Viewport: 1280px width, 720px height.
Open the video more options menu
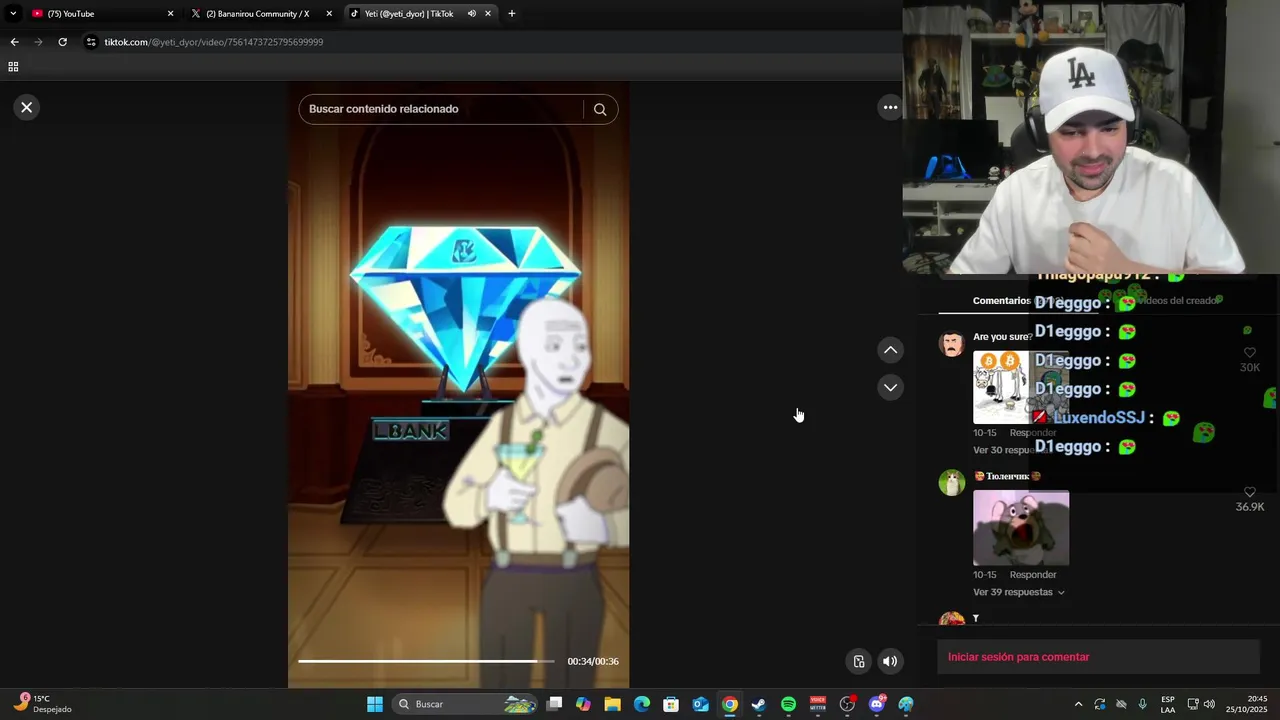click(890, 107)
